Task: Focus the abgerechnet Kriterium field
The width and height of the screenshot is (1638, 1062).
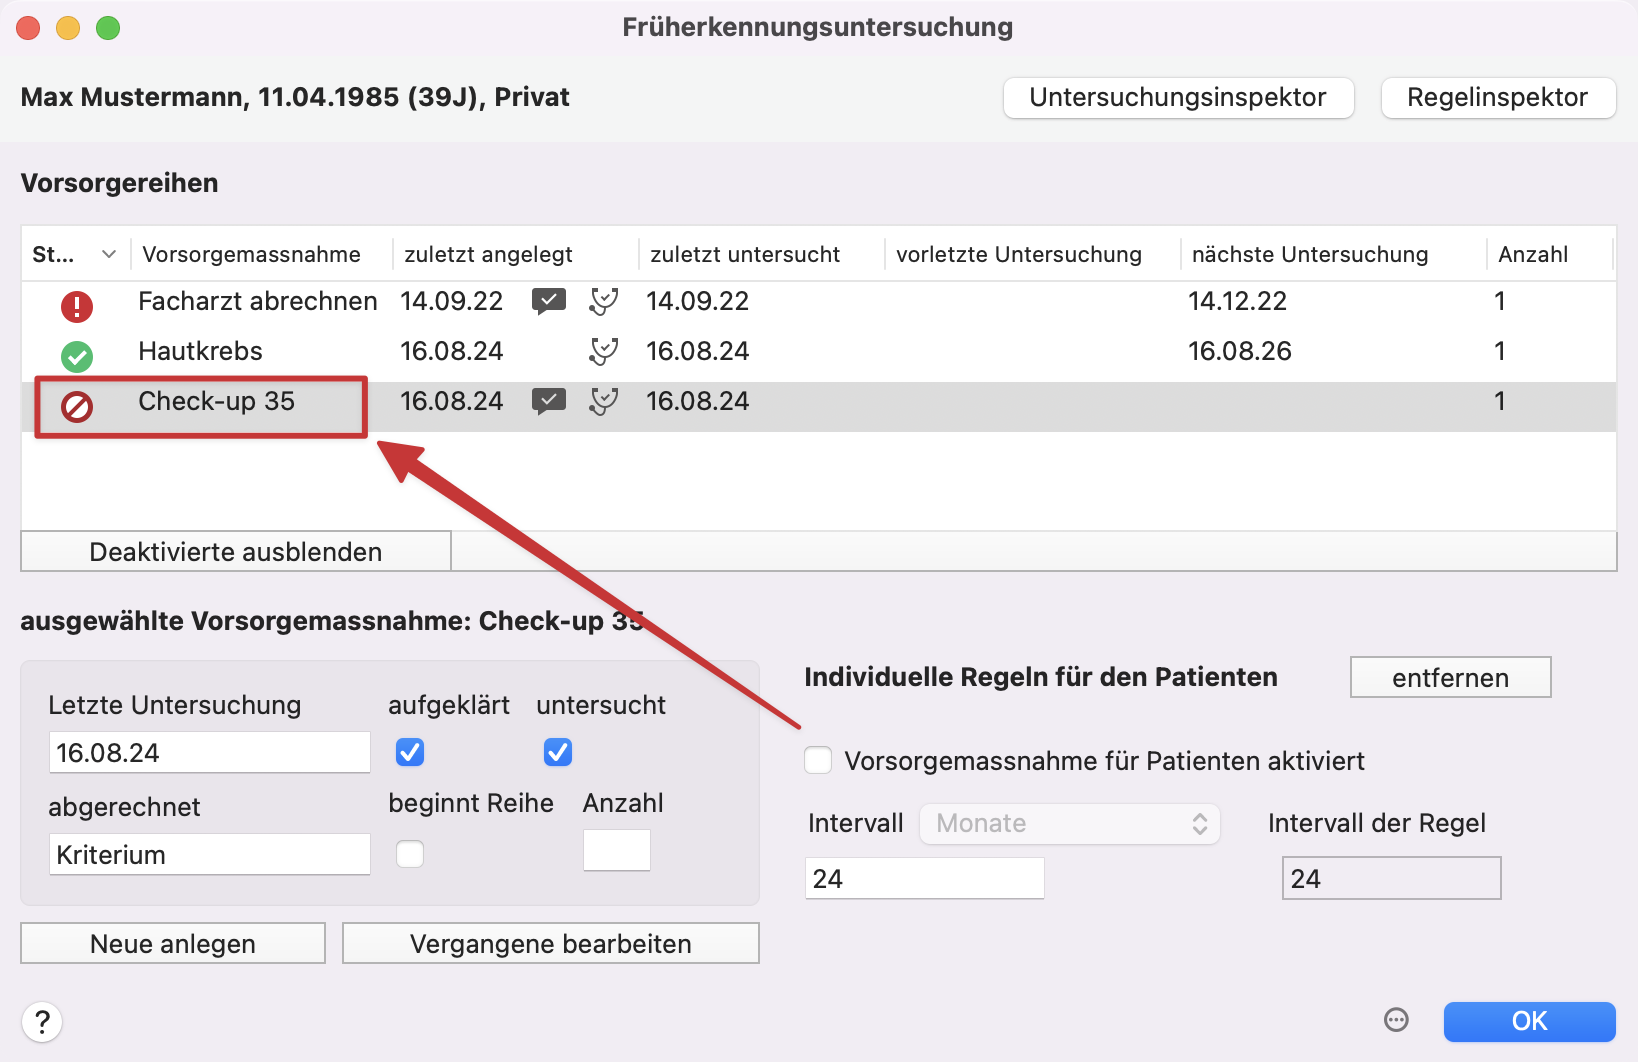Action: click(x=209, y=855)
